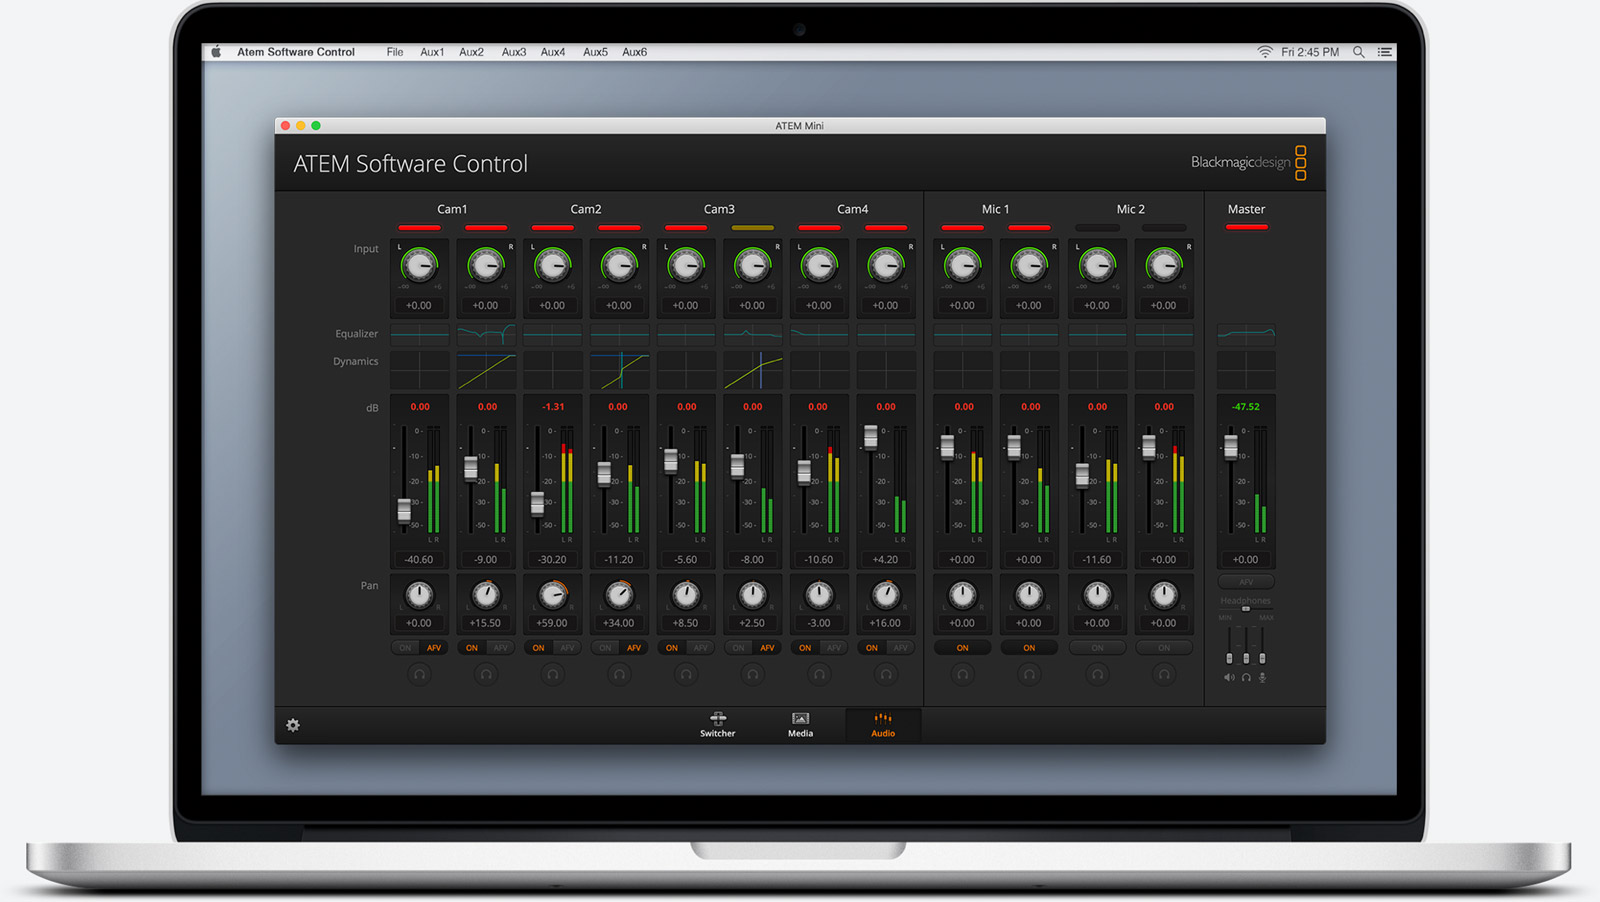Toggle ON button for Mic 1 left channel
This screenshot has height=902, width=1600.
tap(962, 648)
